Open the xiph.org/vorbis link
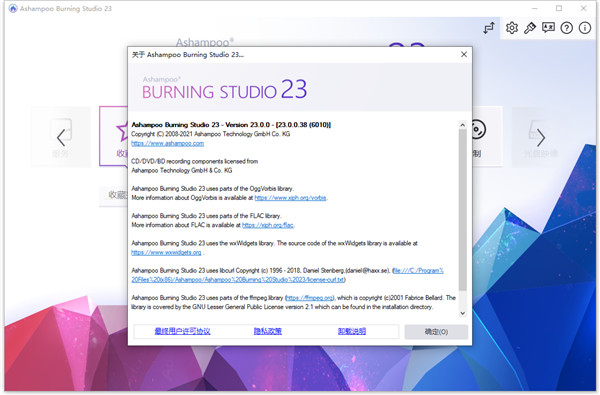This screenshot has width=600, height=395. (x=290, y=198)
